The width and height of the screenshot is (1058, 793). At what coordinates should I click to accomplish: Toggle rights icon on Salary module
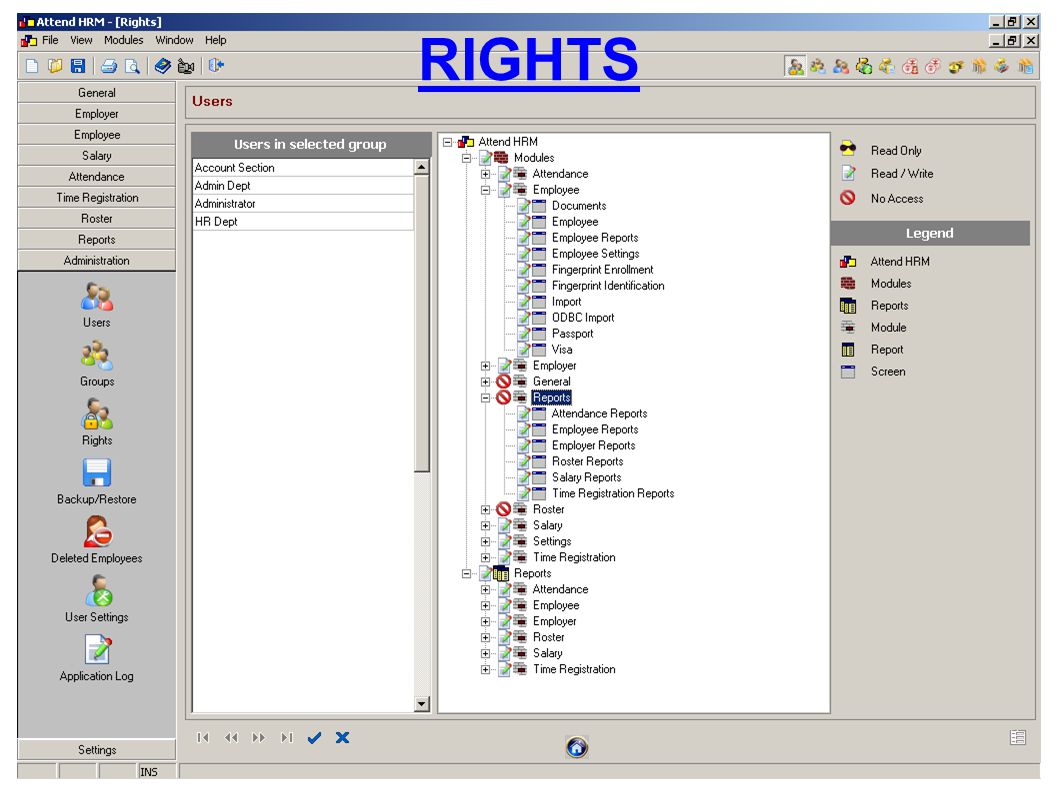504,525
